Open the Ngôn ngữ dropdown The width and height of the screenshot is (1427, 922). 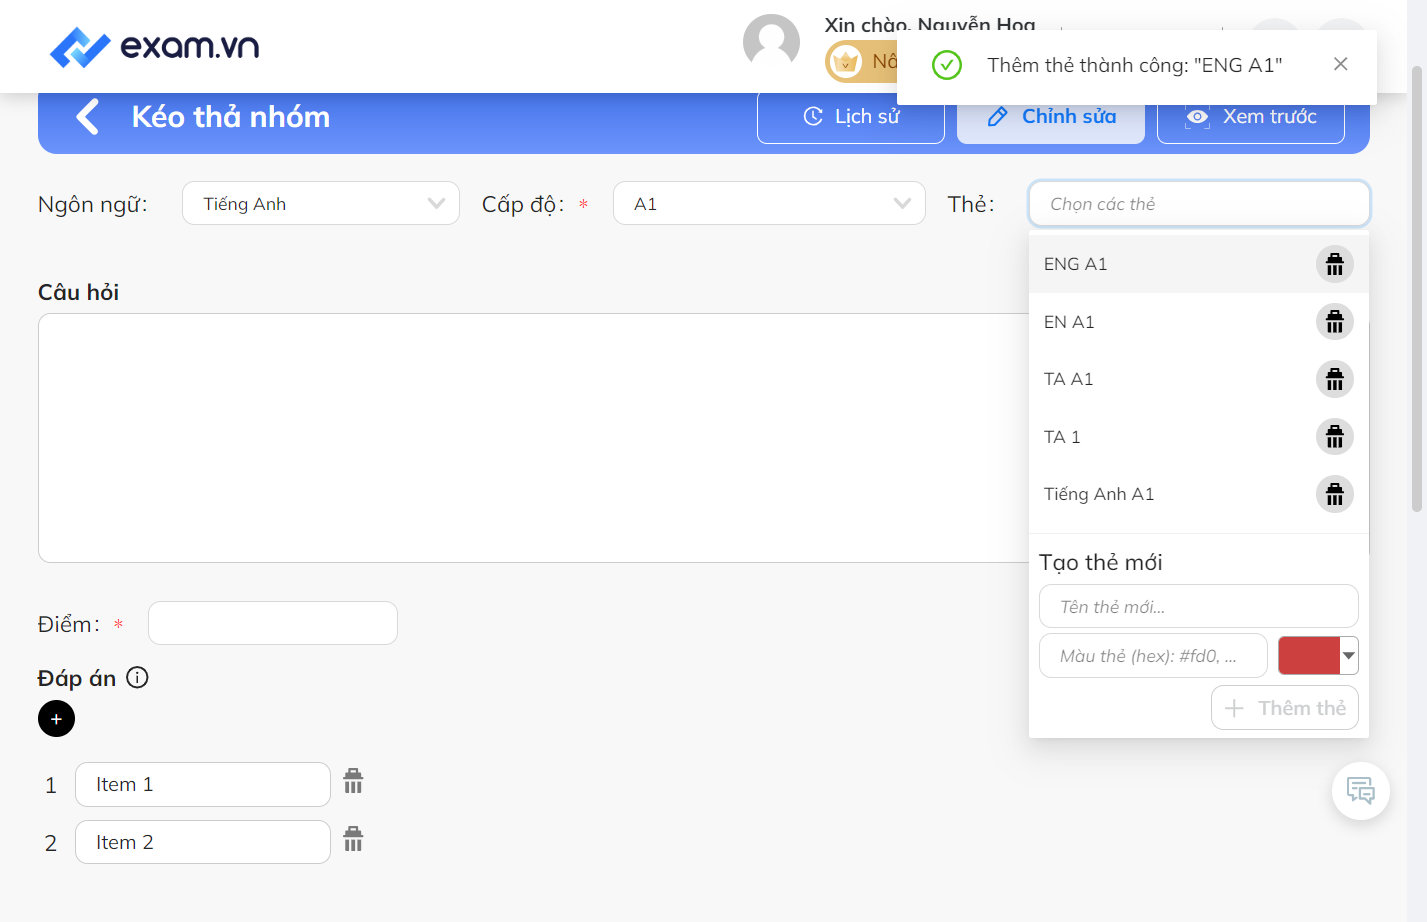pos(321,203)
